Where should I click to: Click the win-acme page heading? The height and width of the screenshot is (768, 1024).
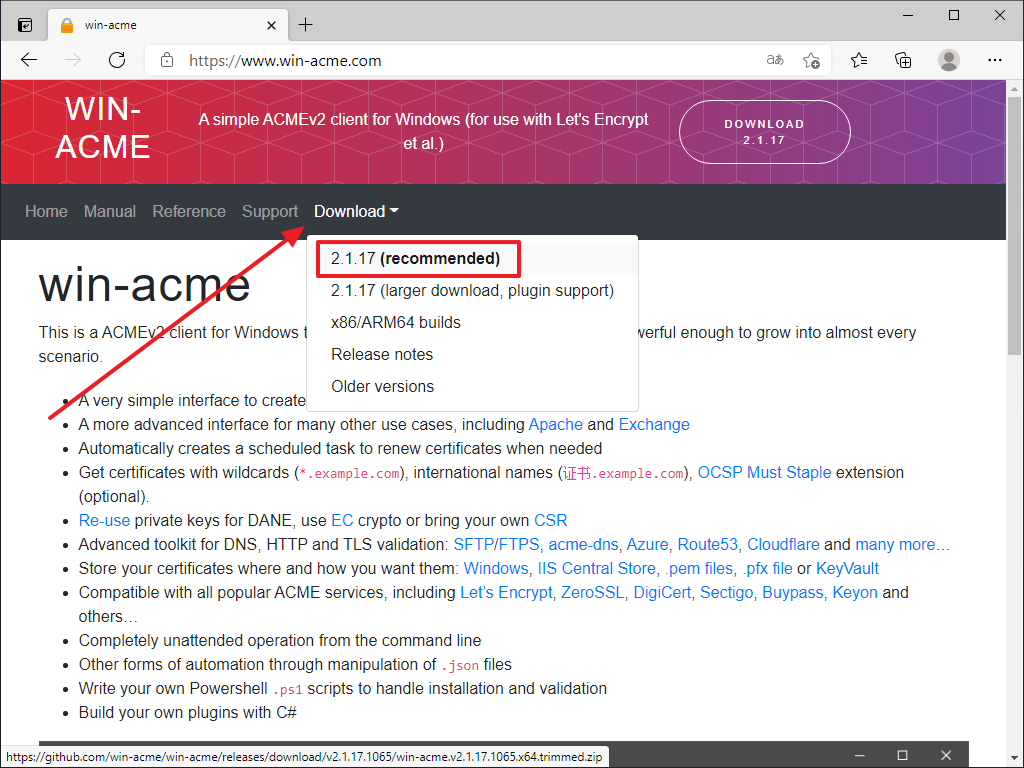(x=144, y=285)
